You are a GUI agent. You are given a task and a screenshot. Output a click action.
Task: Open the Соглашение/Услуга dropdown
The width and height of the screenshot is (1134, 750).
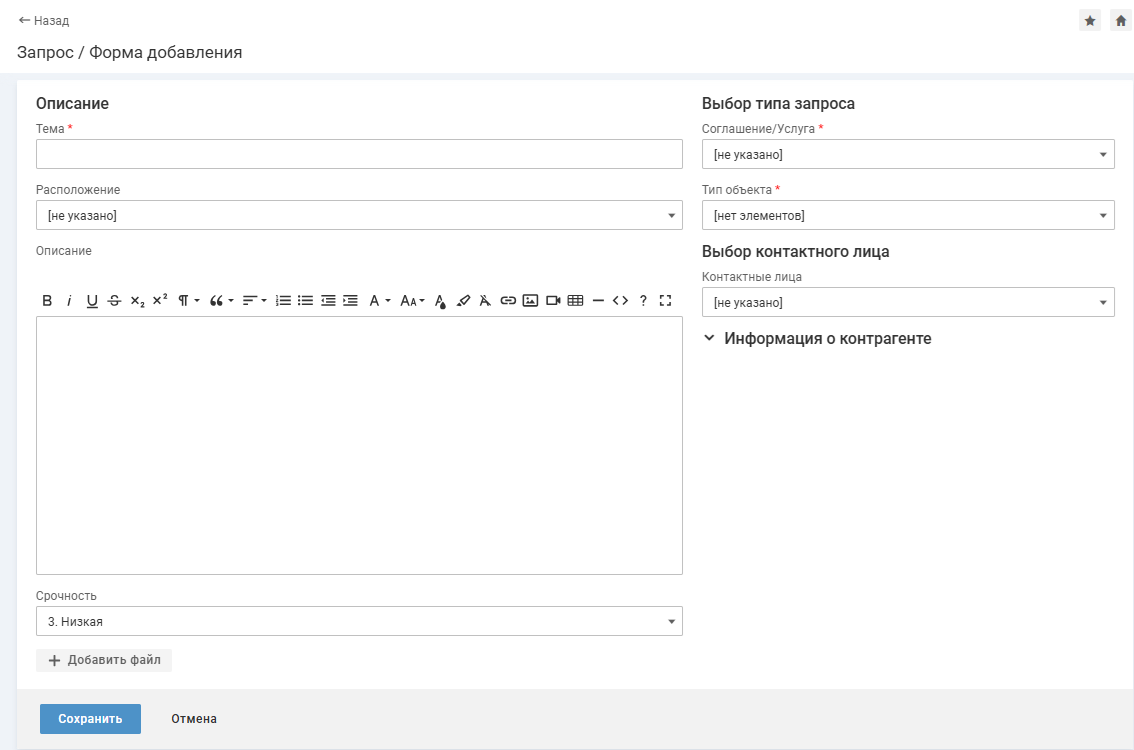908,155
